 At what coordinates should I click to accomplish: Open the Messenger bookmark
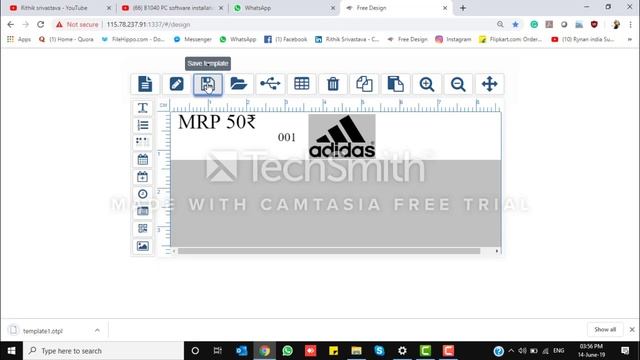(193, 39)
